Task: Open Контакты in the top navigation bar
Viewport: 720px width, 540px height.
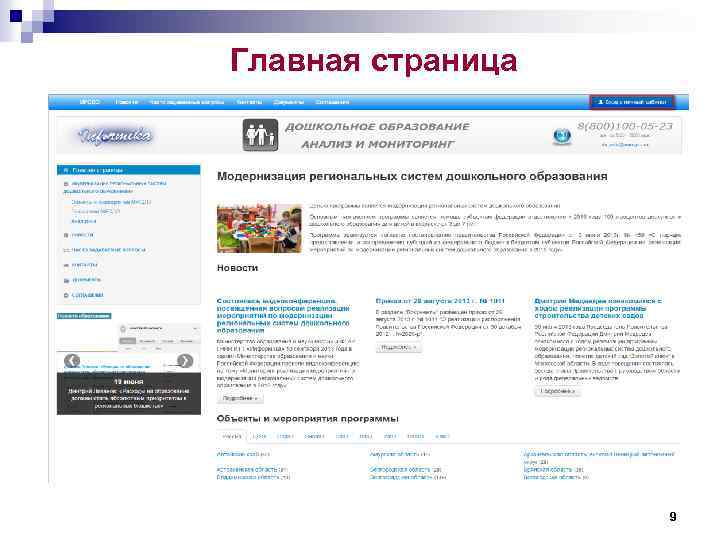Action: point(249,102)
